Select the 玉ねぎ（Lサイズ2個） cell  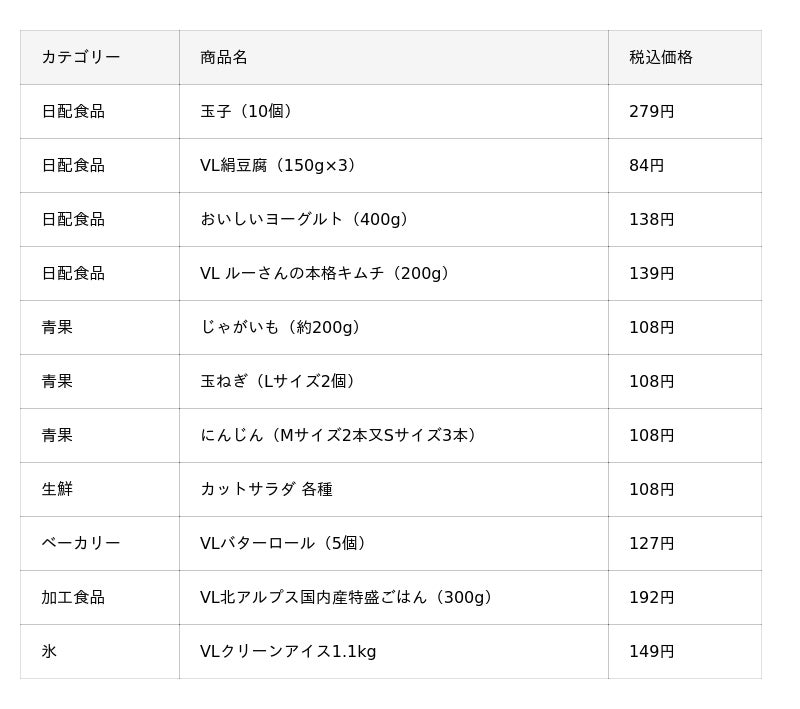point(394,382)
